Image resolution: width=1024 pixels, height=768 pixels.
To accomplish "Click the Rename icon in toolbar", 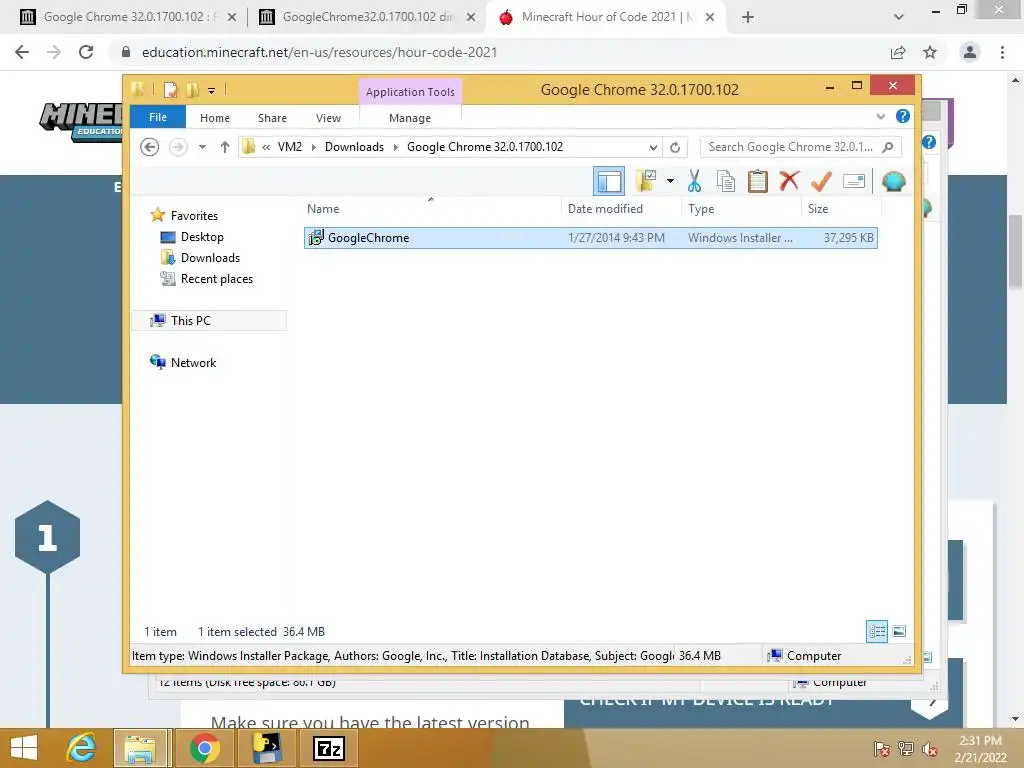I will tap(854, 181).
